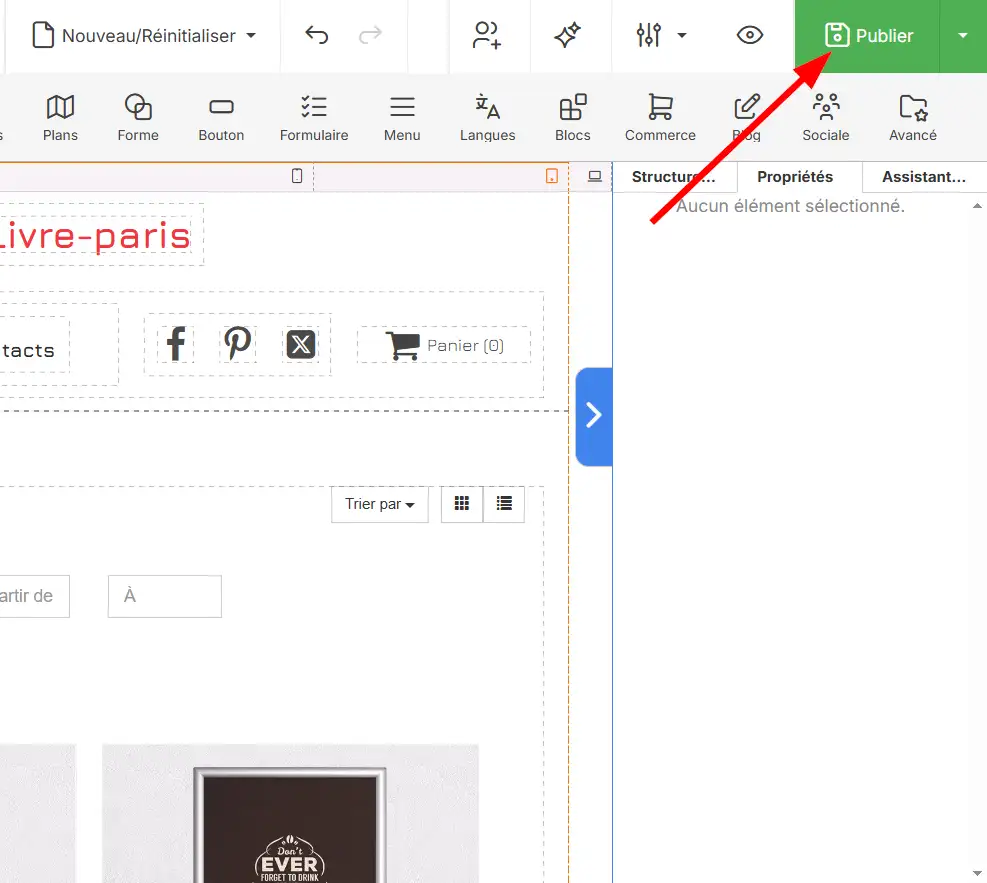The image size is (987, 883).
Task: Switch products to list view
Action: (x=504, y=504)
